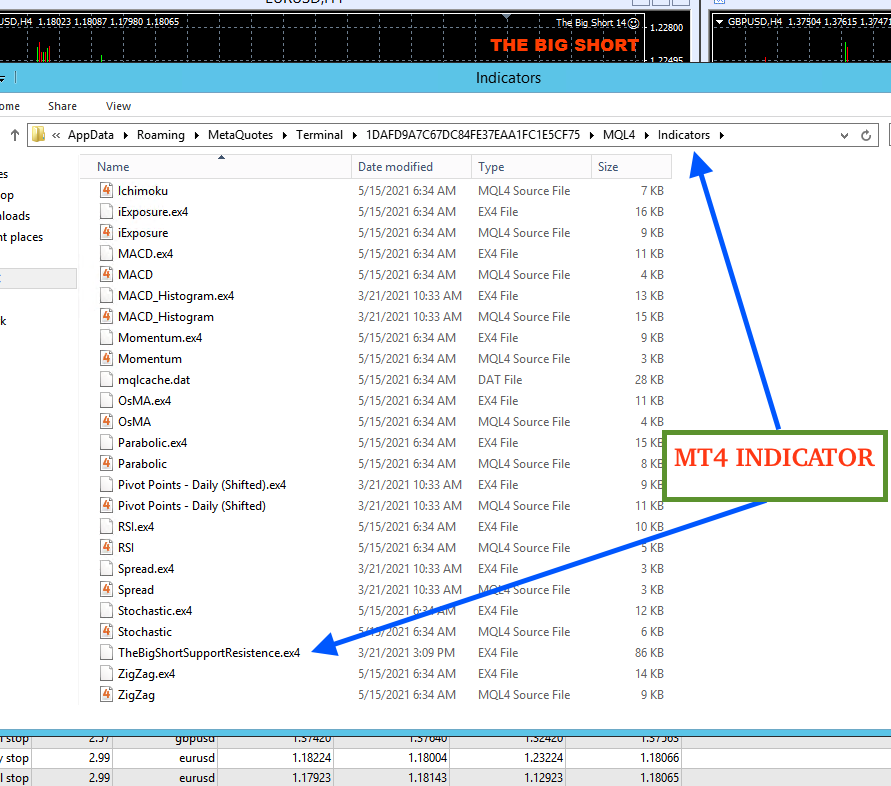Select TheBigShortSupportResistence.ex4 file
This screenshot has width=891, height=786.
pos(209,652)
